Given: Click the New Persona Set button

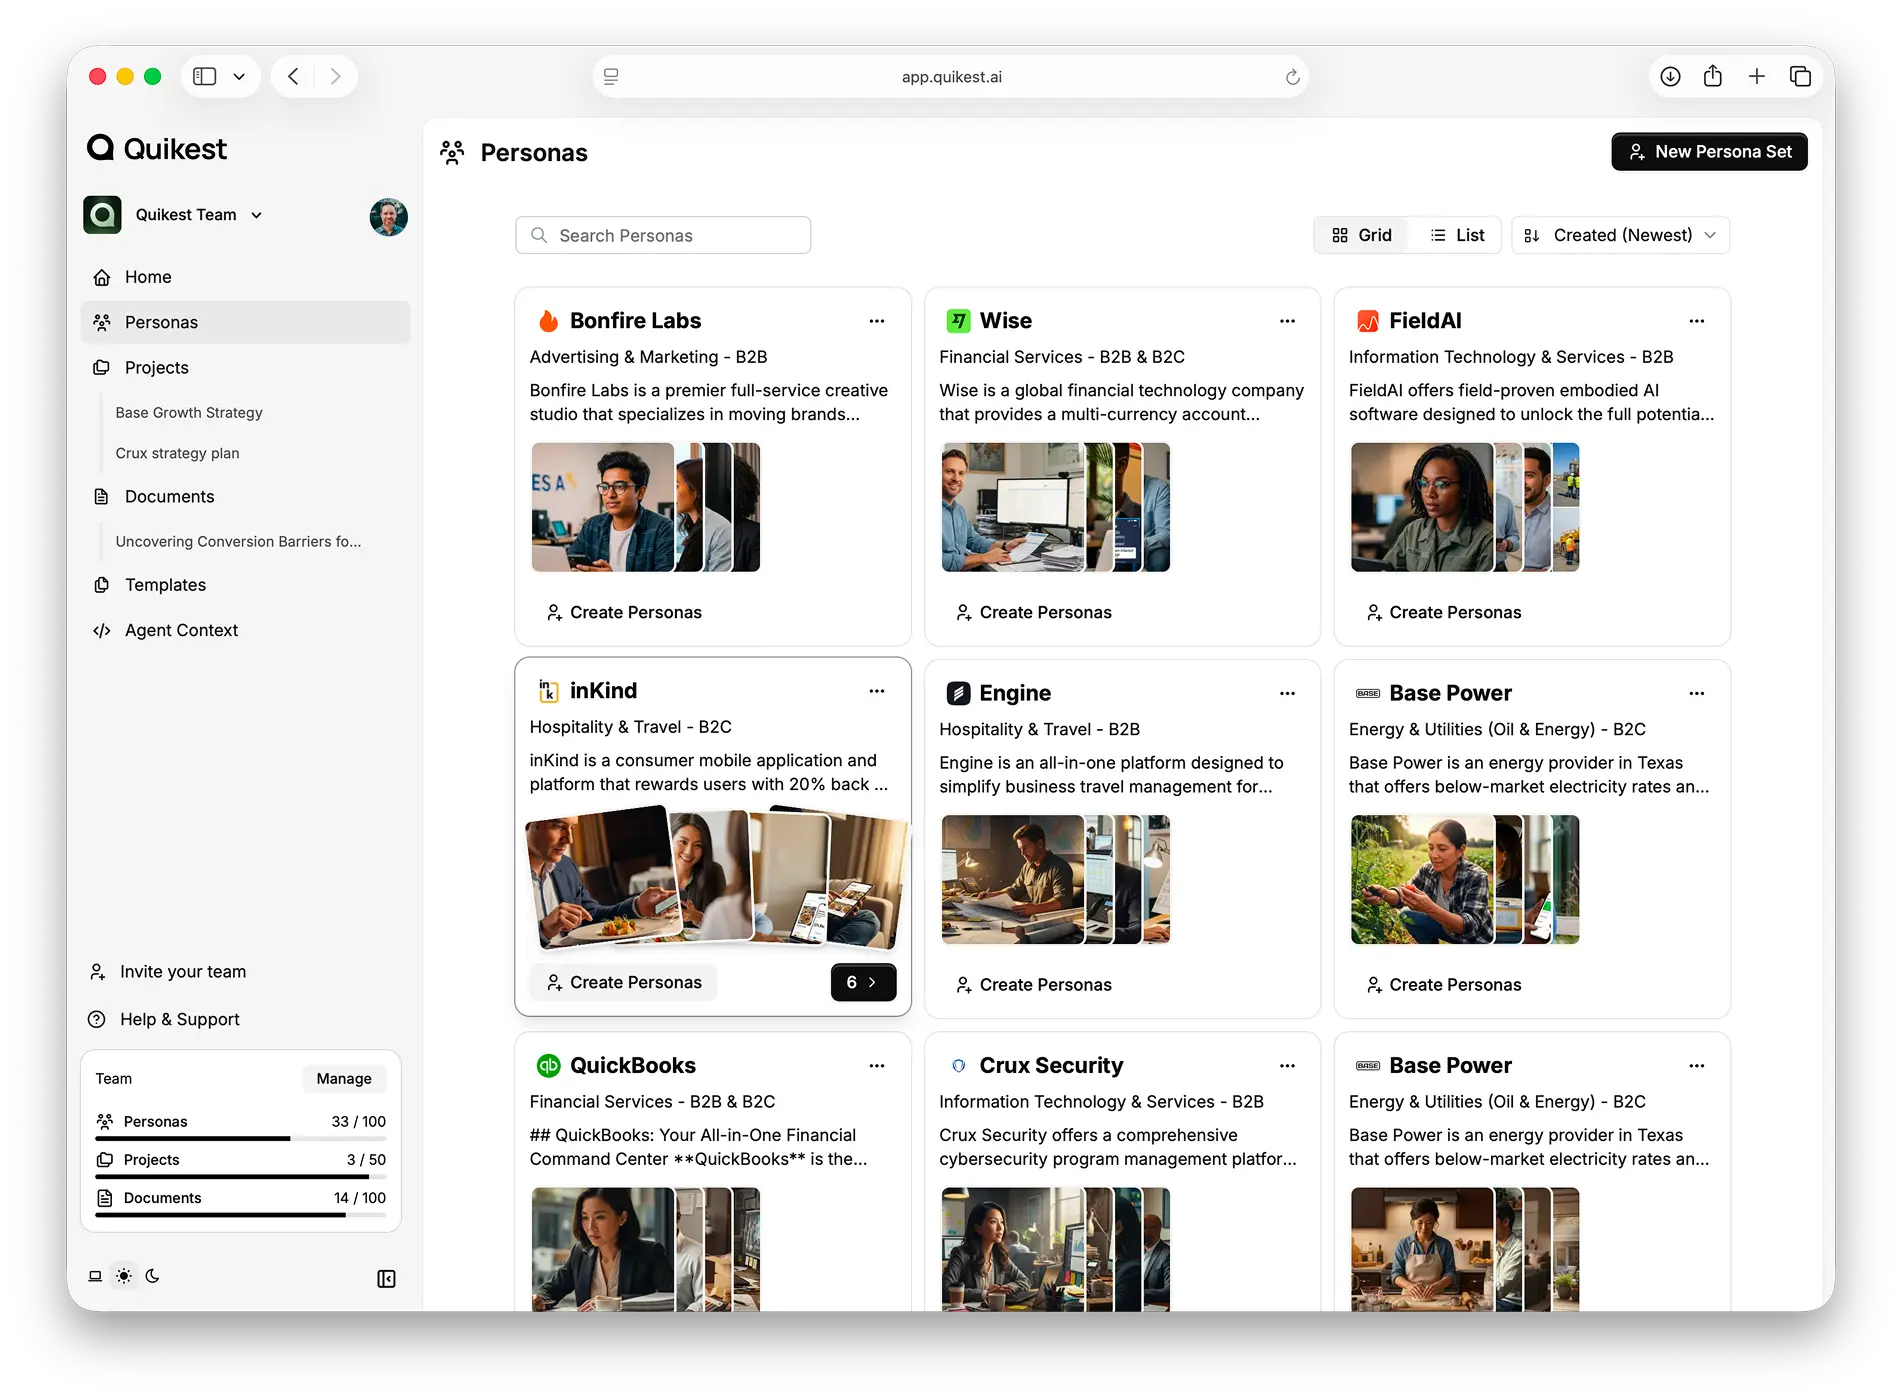Looking at the screenshot, I should pyautogui.click(x=1709, y=152).
